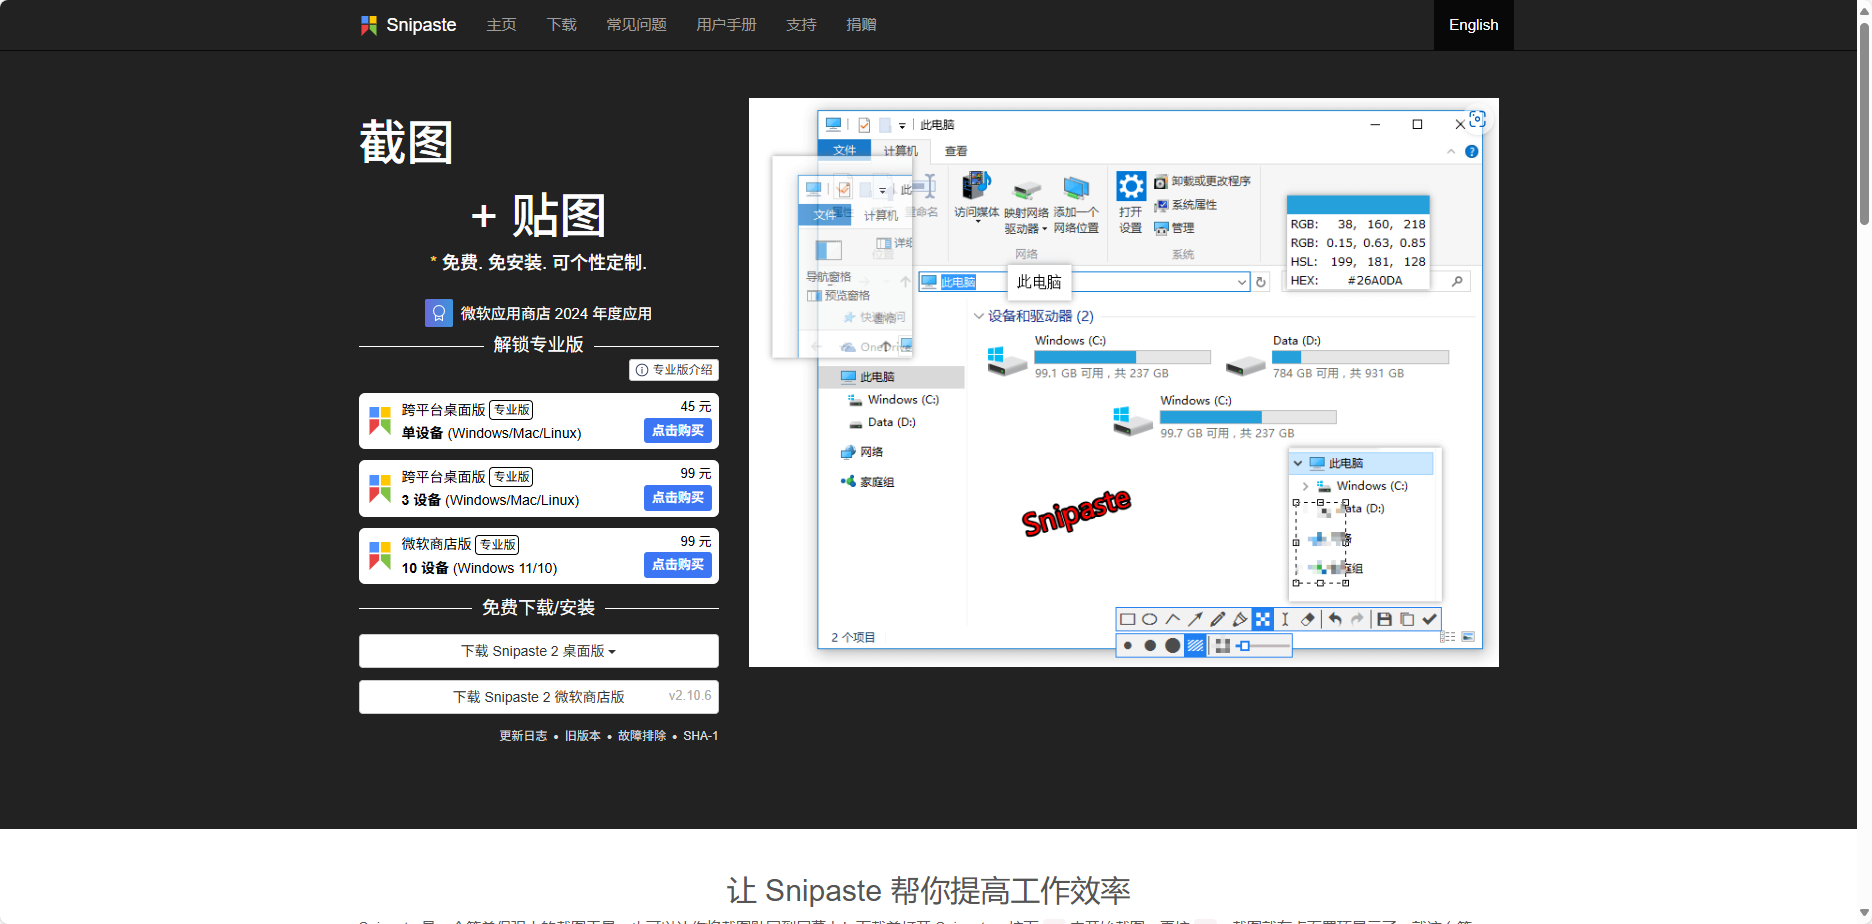This screenshot has height=924, width=1872.
Task: Switch the site language to English
Action: pyautogui.click(x=1473, y=25)
